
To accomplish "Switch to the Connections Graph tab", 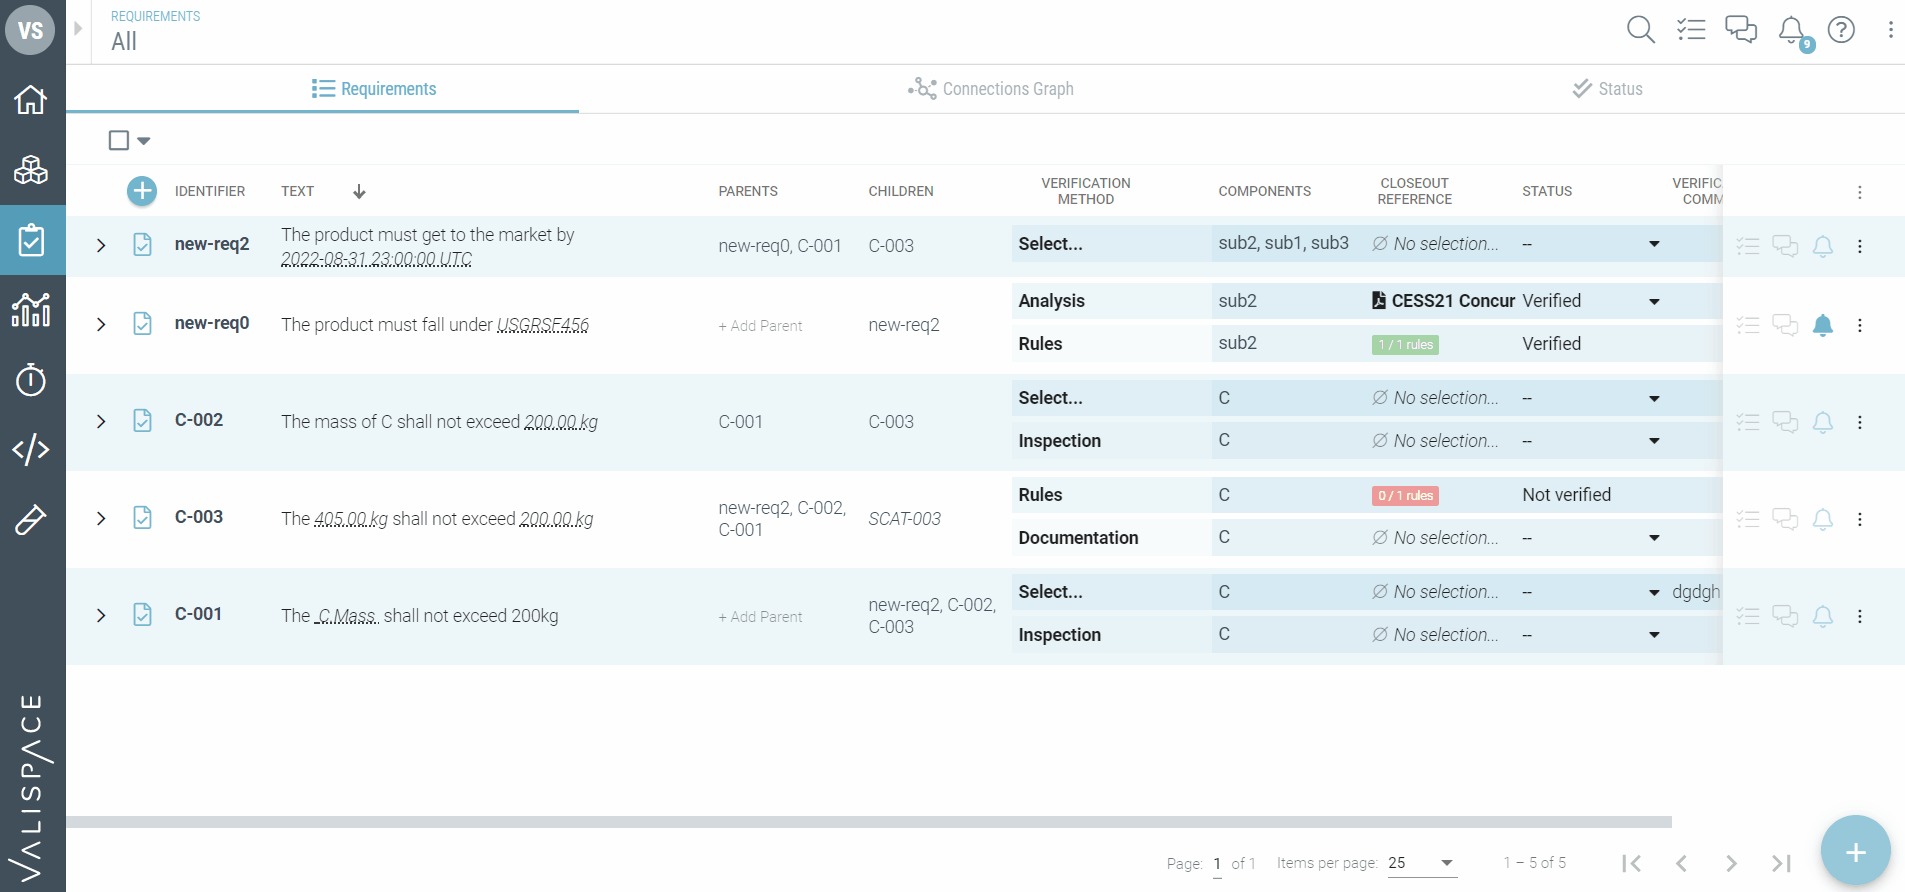I will point(991,89).
